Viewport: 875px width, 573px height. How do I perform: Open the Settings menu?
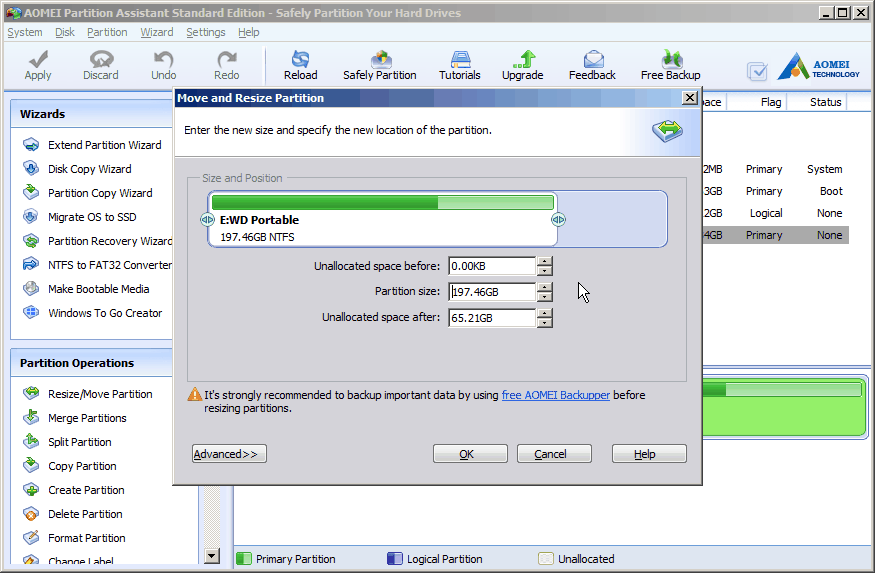[x=206, y=32]
